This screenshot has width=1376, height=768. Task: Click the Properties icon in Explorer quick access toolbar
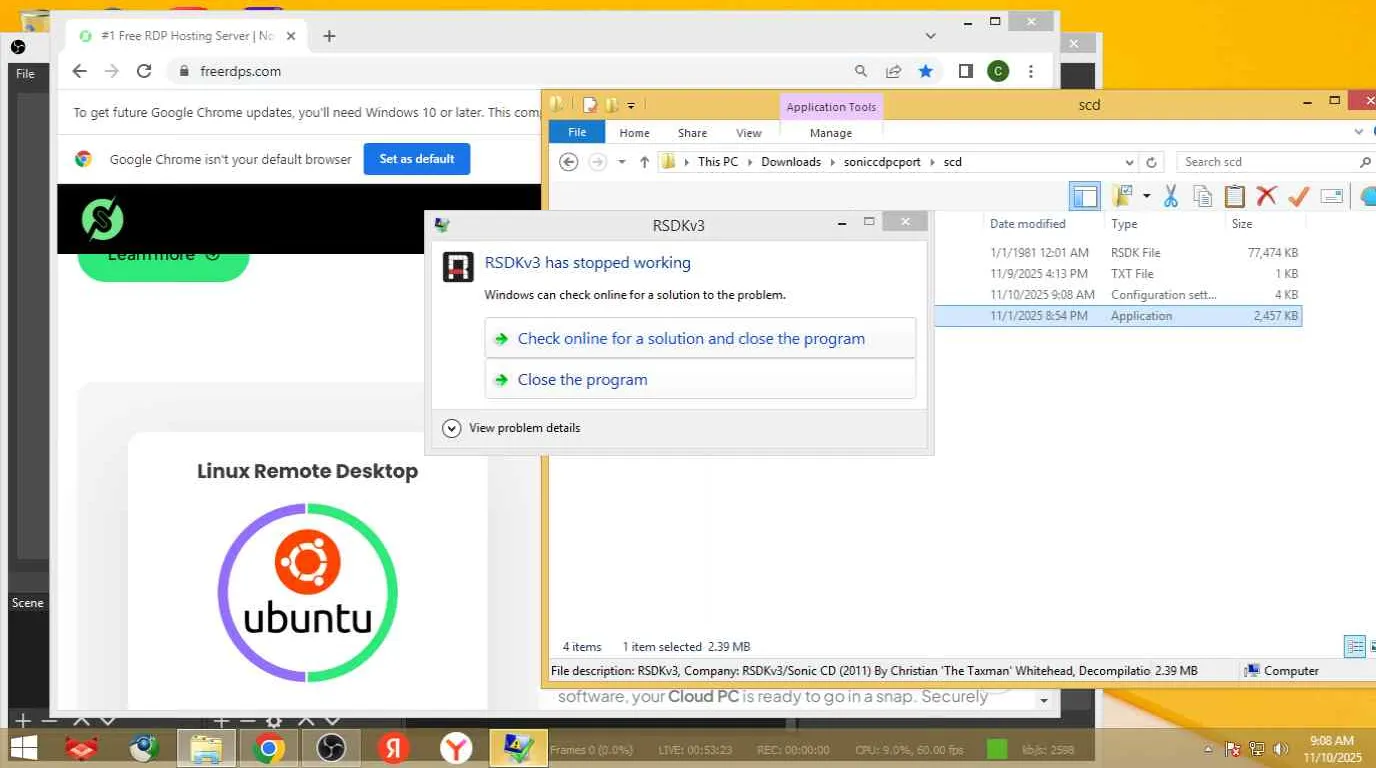pos(590,104)
